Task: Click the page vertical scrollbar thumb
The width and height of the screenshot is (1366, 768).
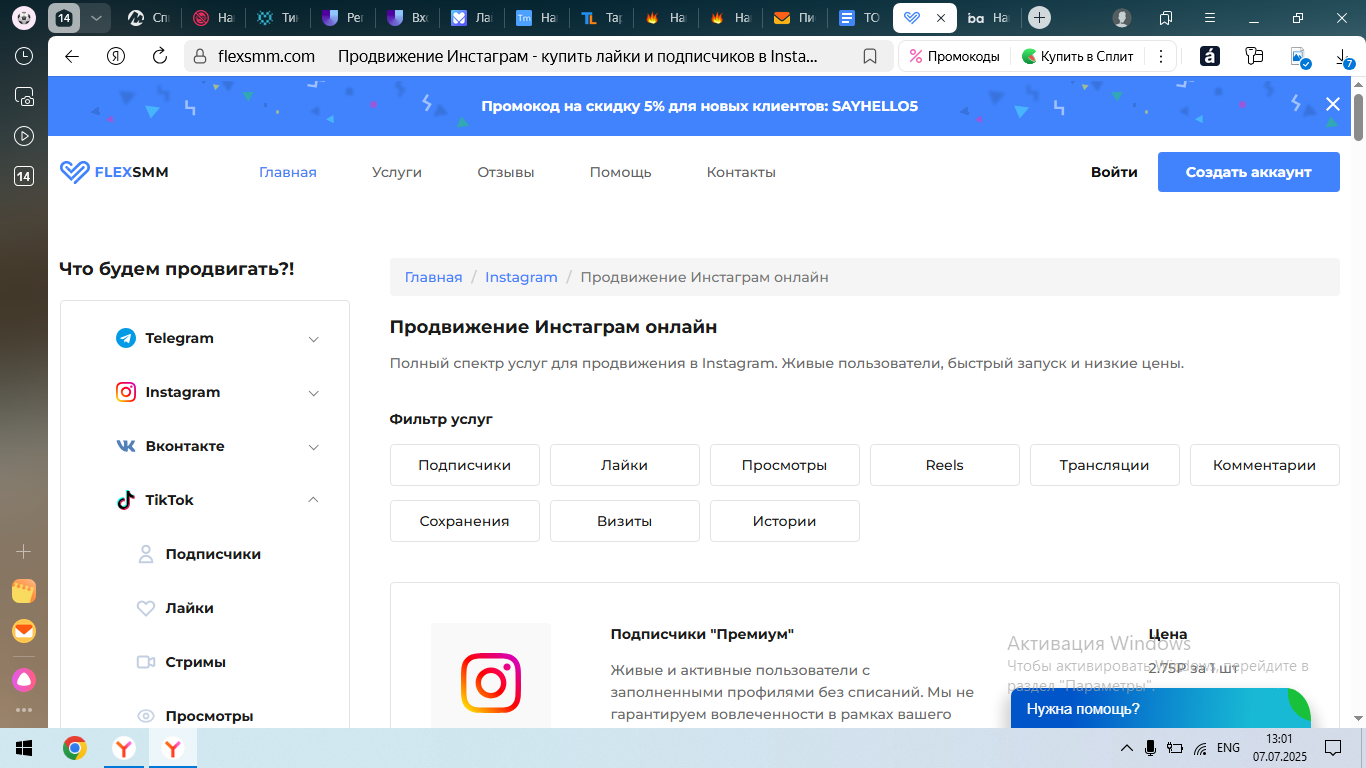Action: [1359, 117]
